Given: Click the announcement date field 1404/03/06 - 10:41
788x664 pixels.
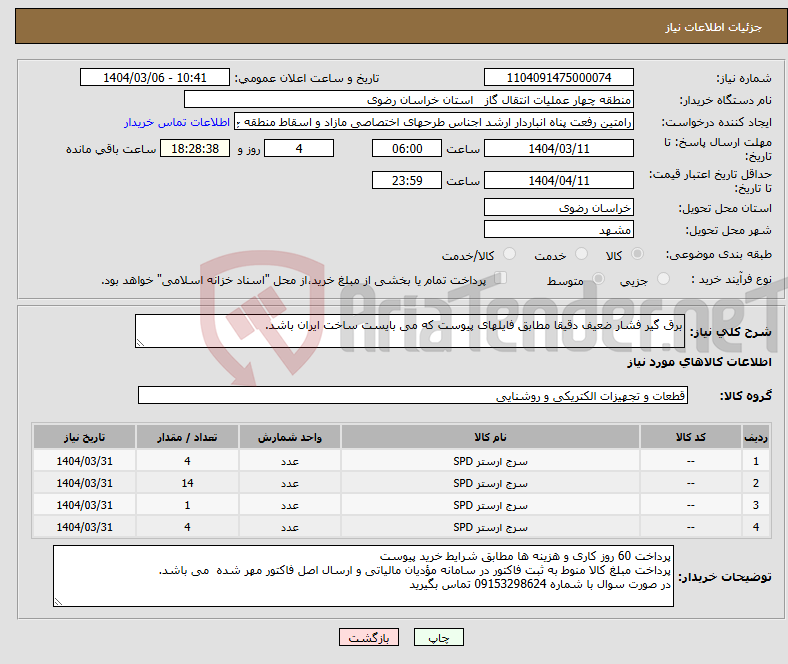Looking at the screenshot, I should pos(155,77).
